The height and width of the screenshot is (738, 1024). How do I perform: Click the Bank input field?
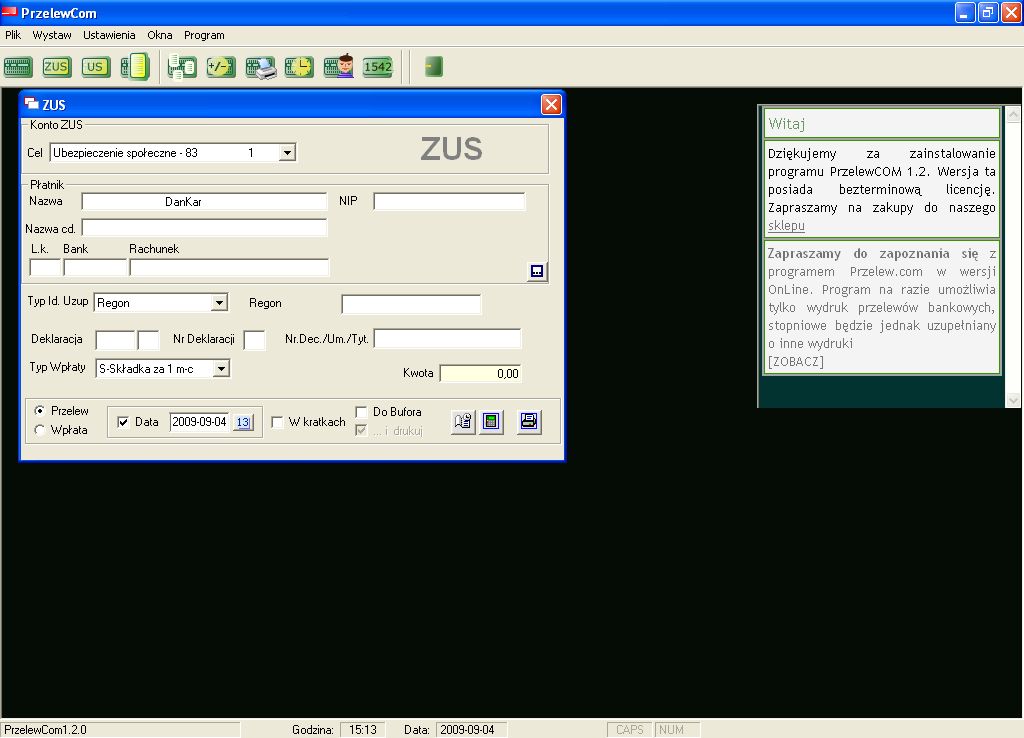pyautogui.click(x=95, y=267)
